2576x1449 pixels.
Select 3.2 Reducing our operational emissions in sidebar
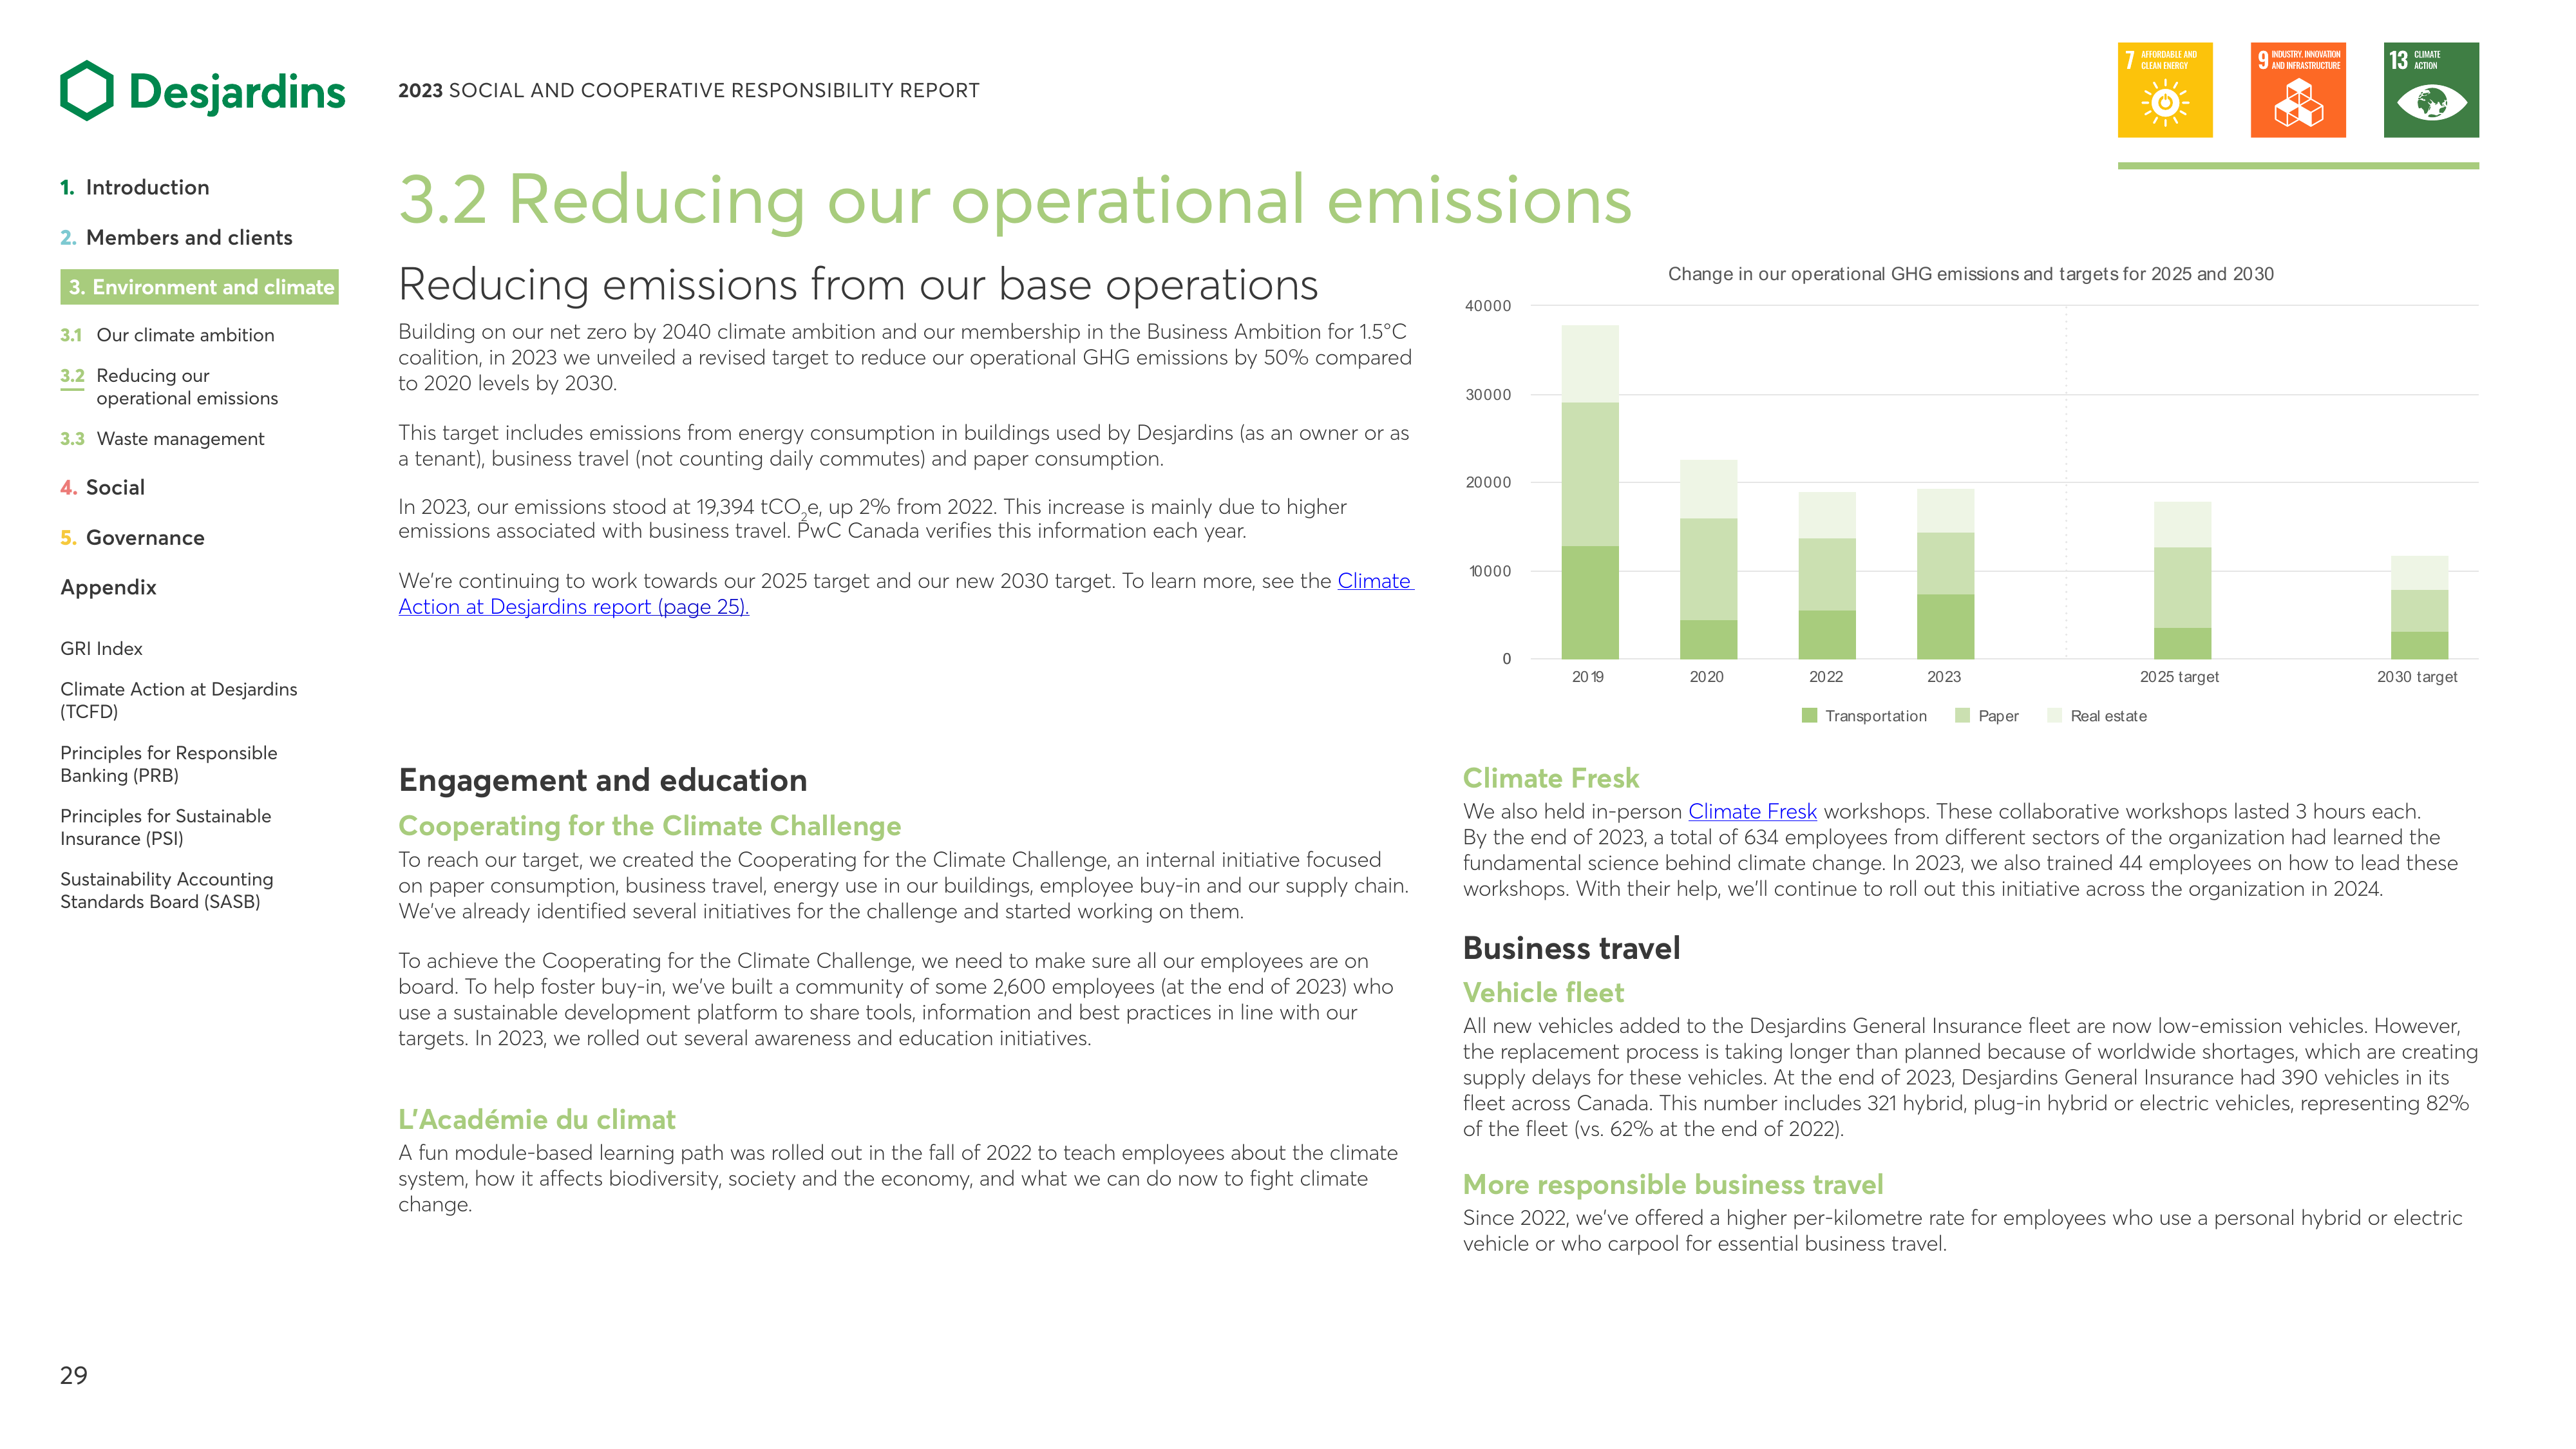pyautogui.click(x=169, y=387)
